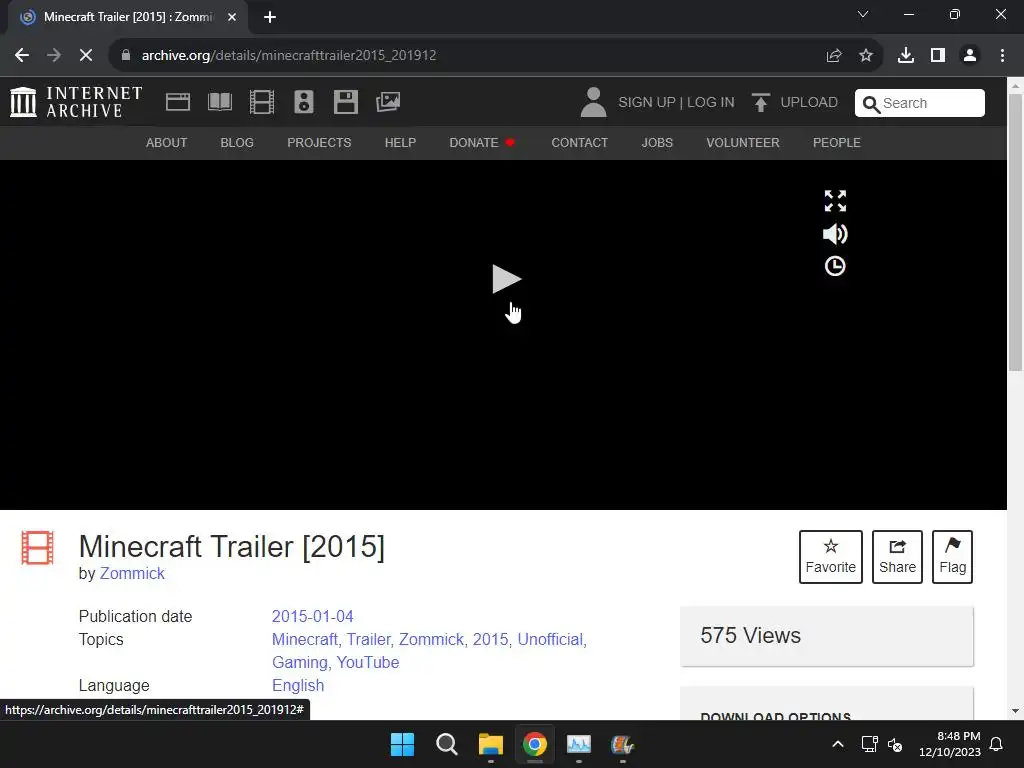Open the YouTube topic link
The width and height of the screenshot is (1024, 768).
[x=368, y=662]
